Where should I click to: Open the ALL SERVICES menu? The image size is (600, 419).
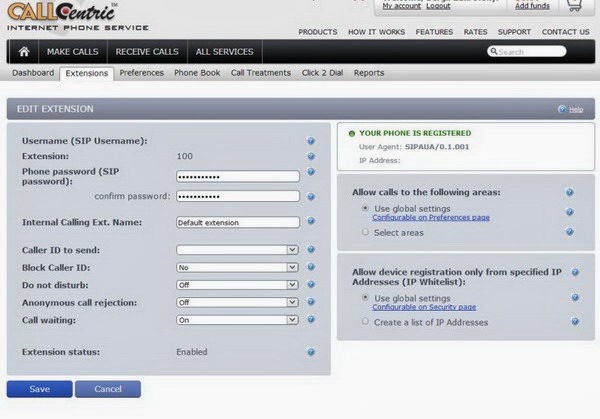click(225, 52)
